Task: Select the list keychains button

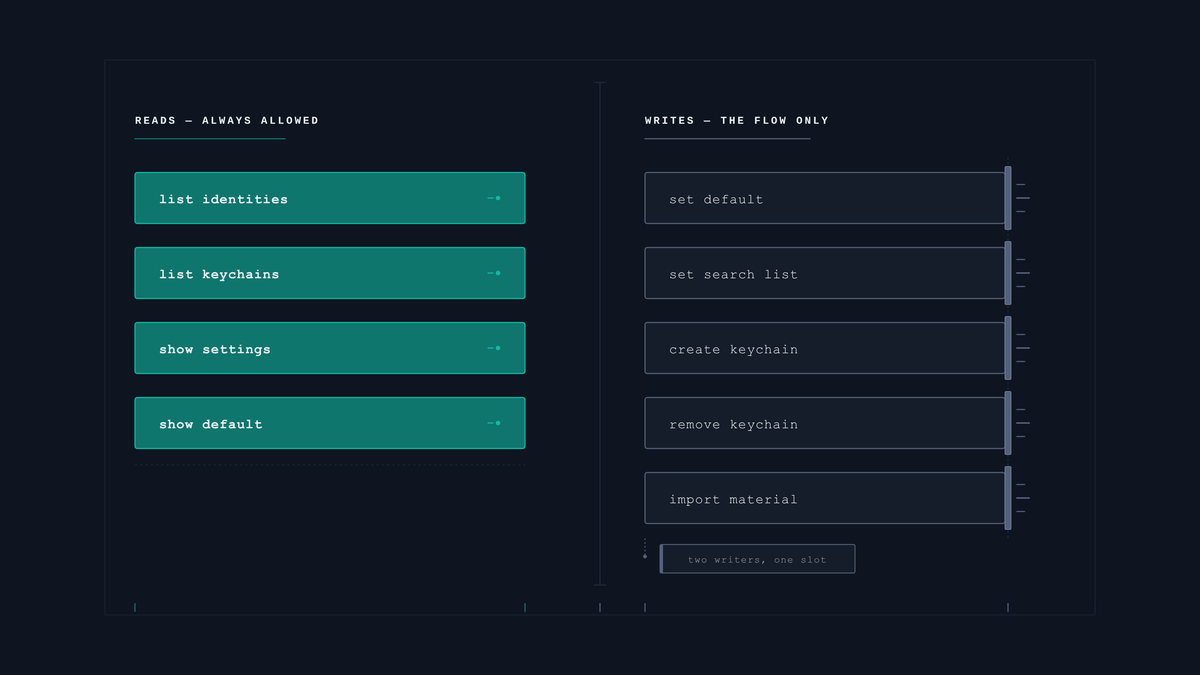Action: 330,273
